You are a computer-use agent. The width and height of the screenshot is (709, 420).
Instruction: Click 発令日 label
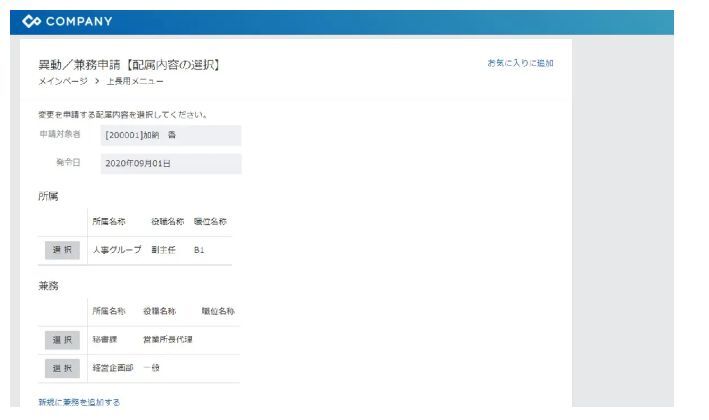point(68,163)
